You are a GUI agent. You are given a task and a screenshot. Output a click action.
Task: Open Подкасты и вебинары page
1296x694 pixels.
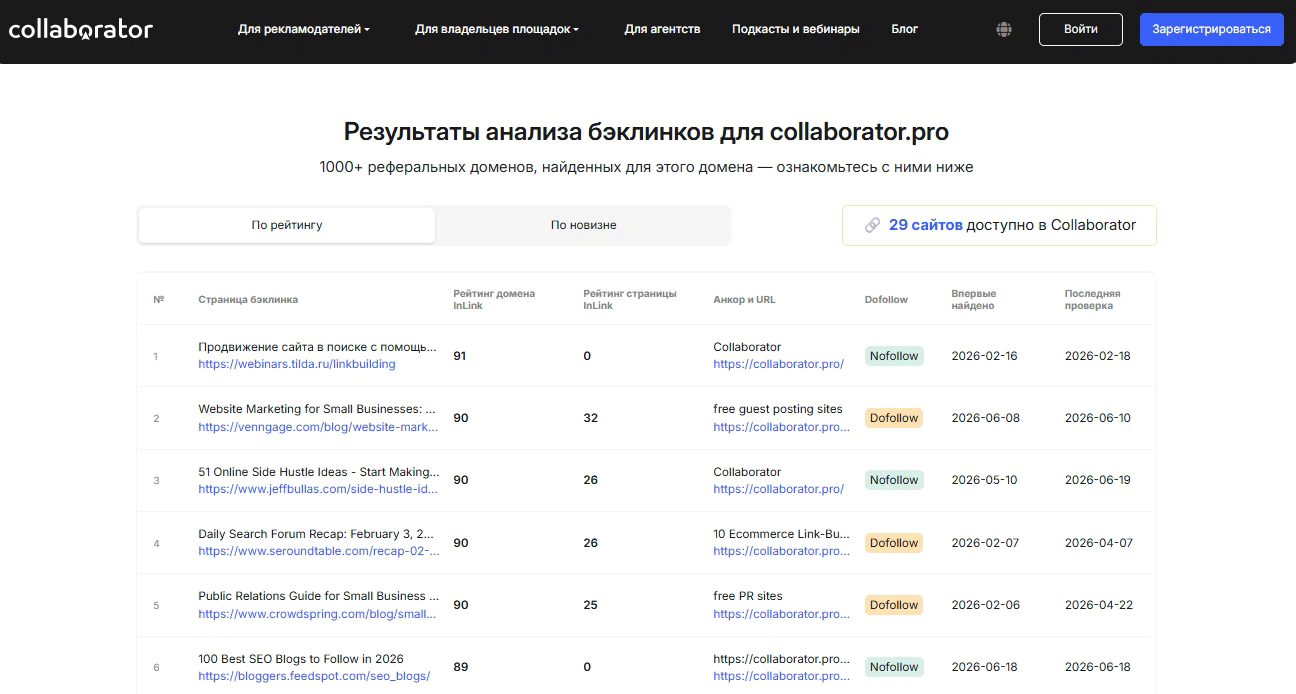tap(795, 29)
